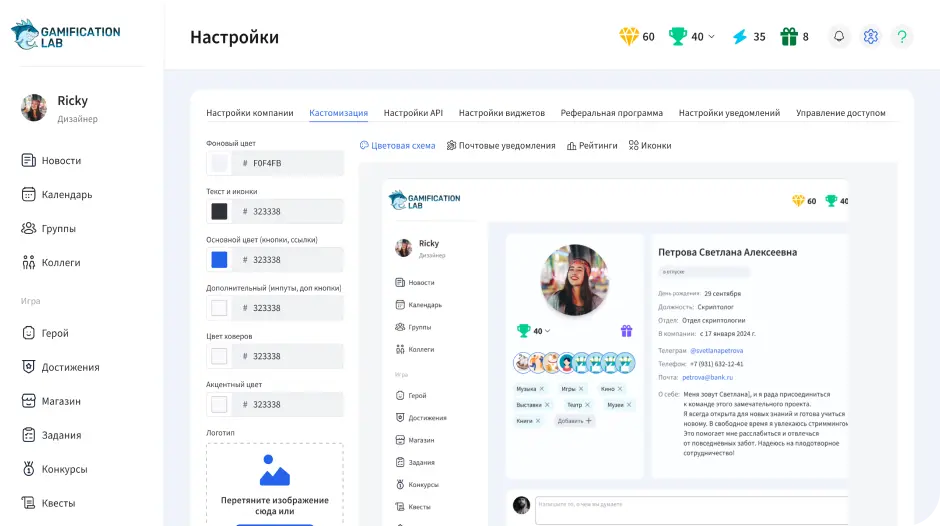Remove the Выставки tag in preview

pos(547,405)
